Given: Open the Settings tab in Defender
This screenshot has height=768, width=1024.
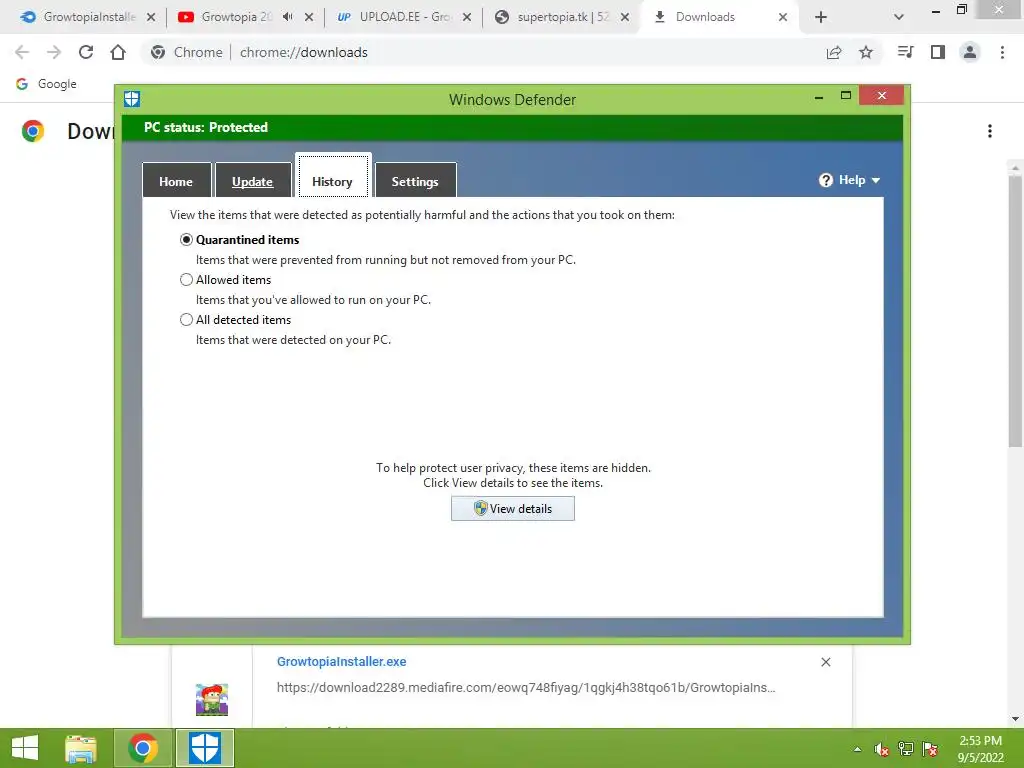Looking at the screenshot, I should pos(415,181).
